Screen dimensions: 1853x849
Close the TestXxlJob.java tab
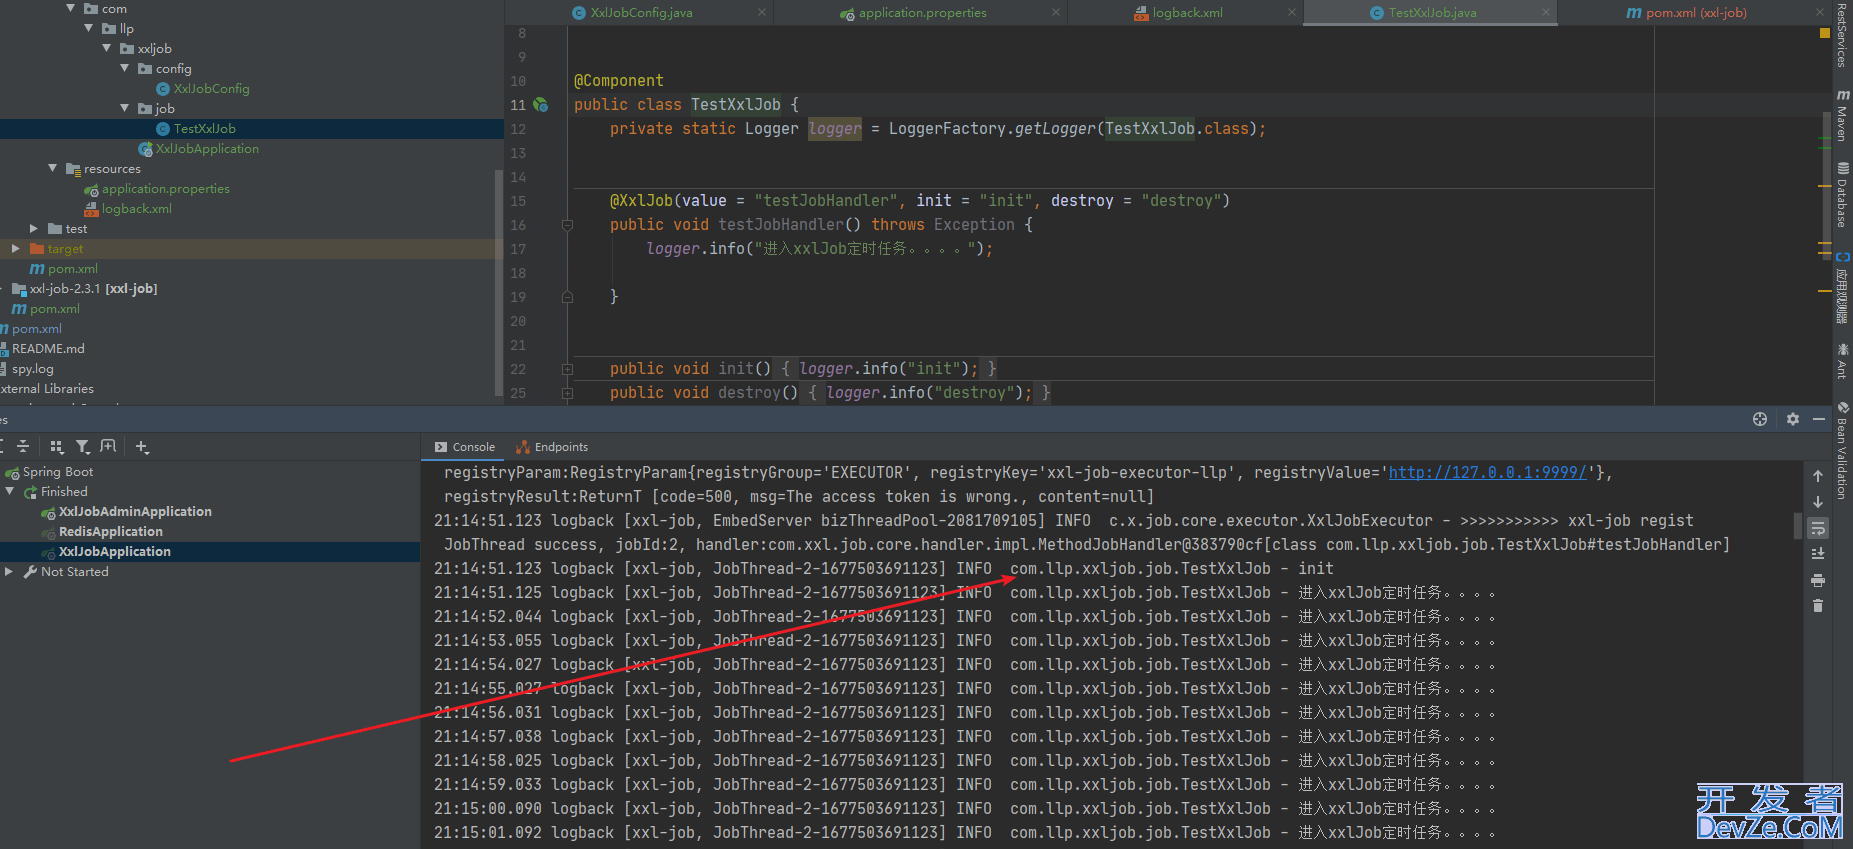pyautogui.click(x=1546, y=12)
